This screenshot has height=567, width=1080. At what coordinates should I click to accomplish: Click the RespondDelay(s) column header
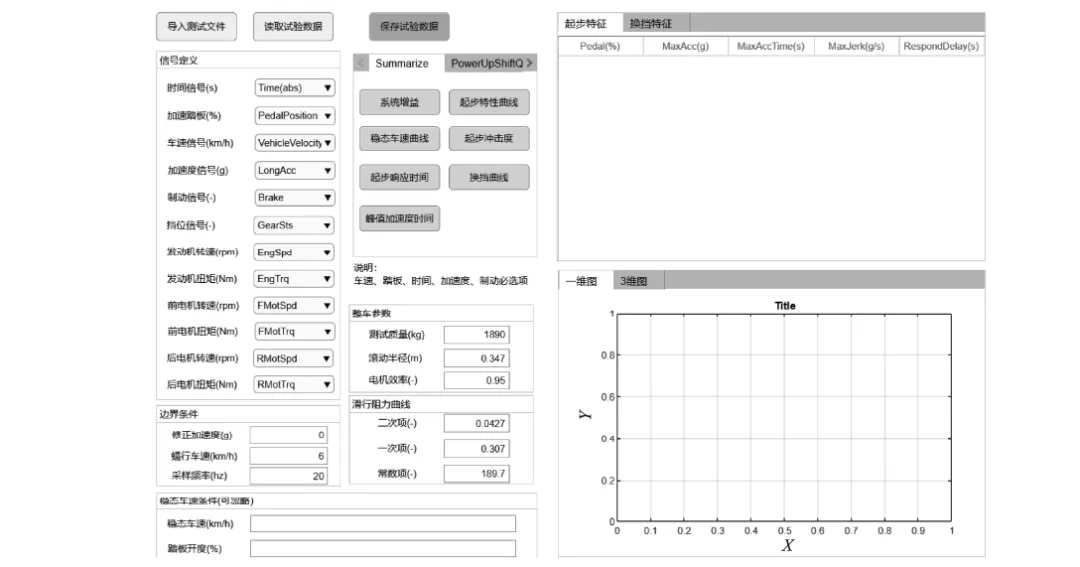point(941,46)
